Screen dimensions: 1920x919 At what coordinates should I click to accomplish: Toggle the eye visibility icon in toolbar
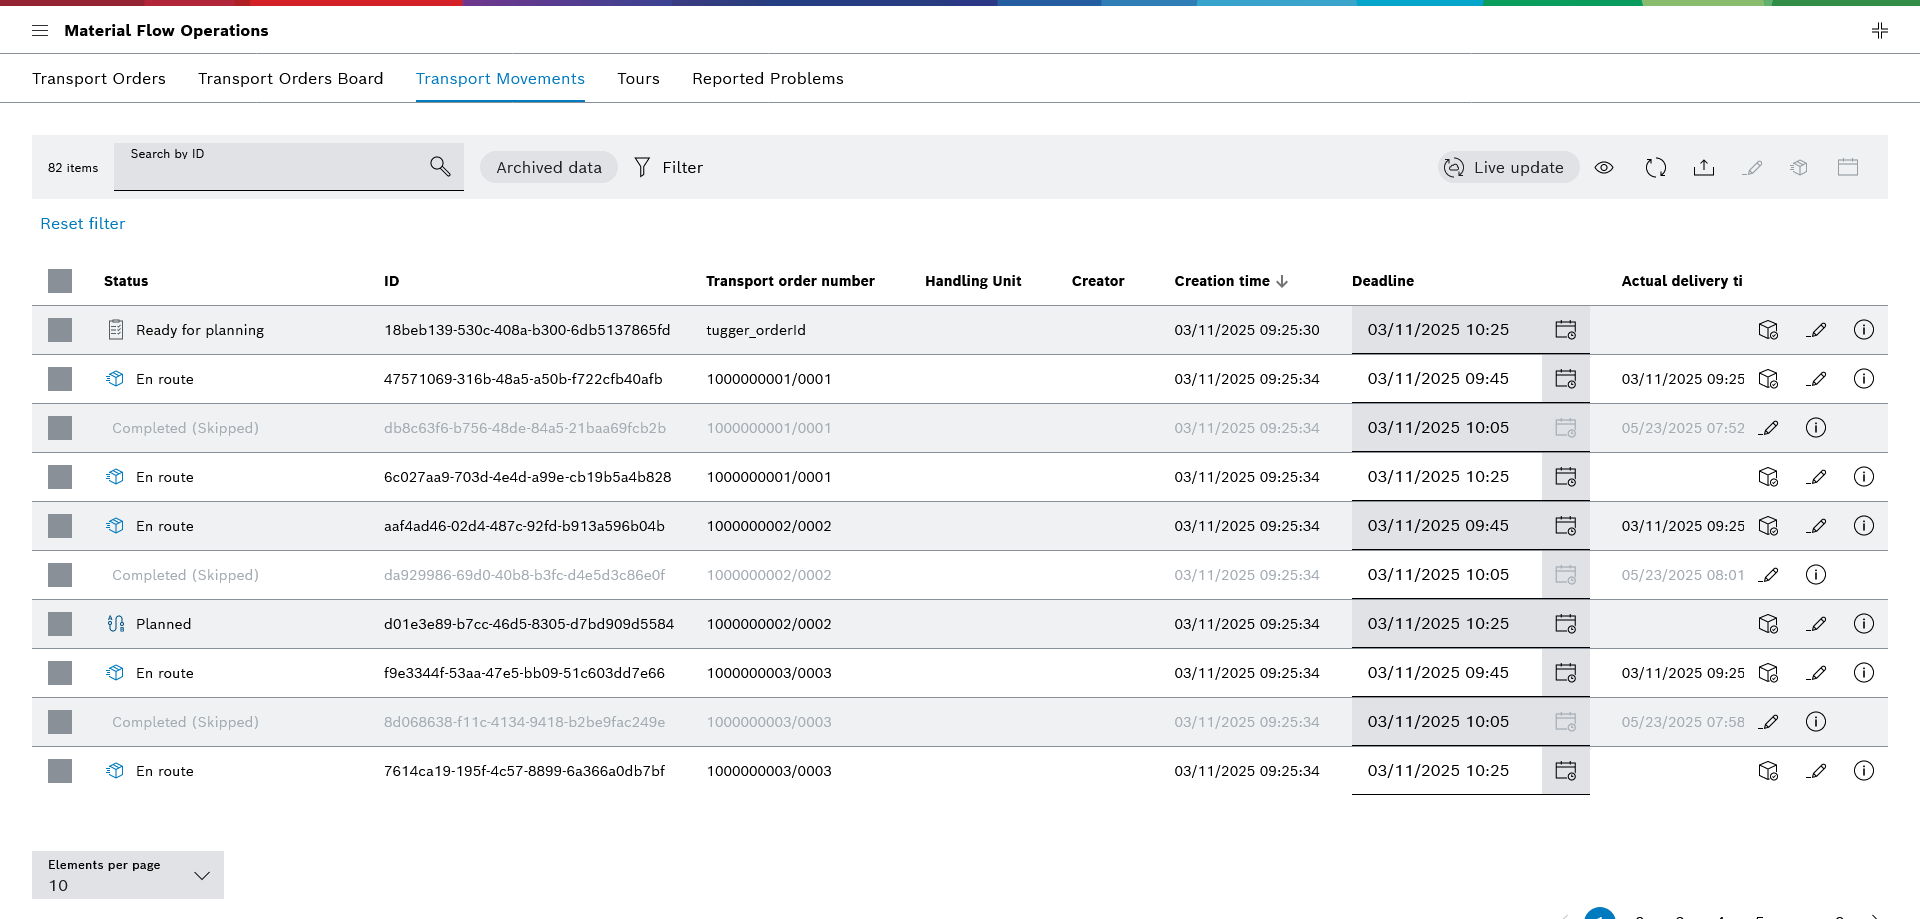[x=1604, y=168]
